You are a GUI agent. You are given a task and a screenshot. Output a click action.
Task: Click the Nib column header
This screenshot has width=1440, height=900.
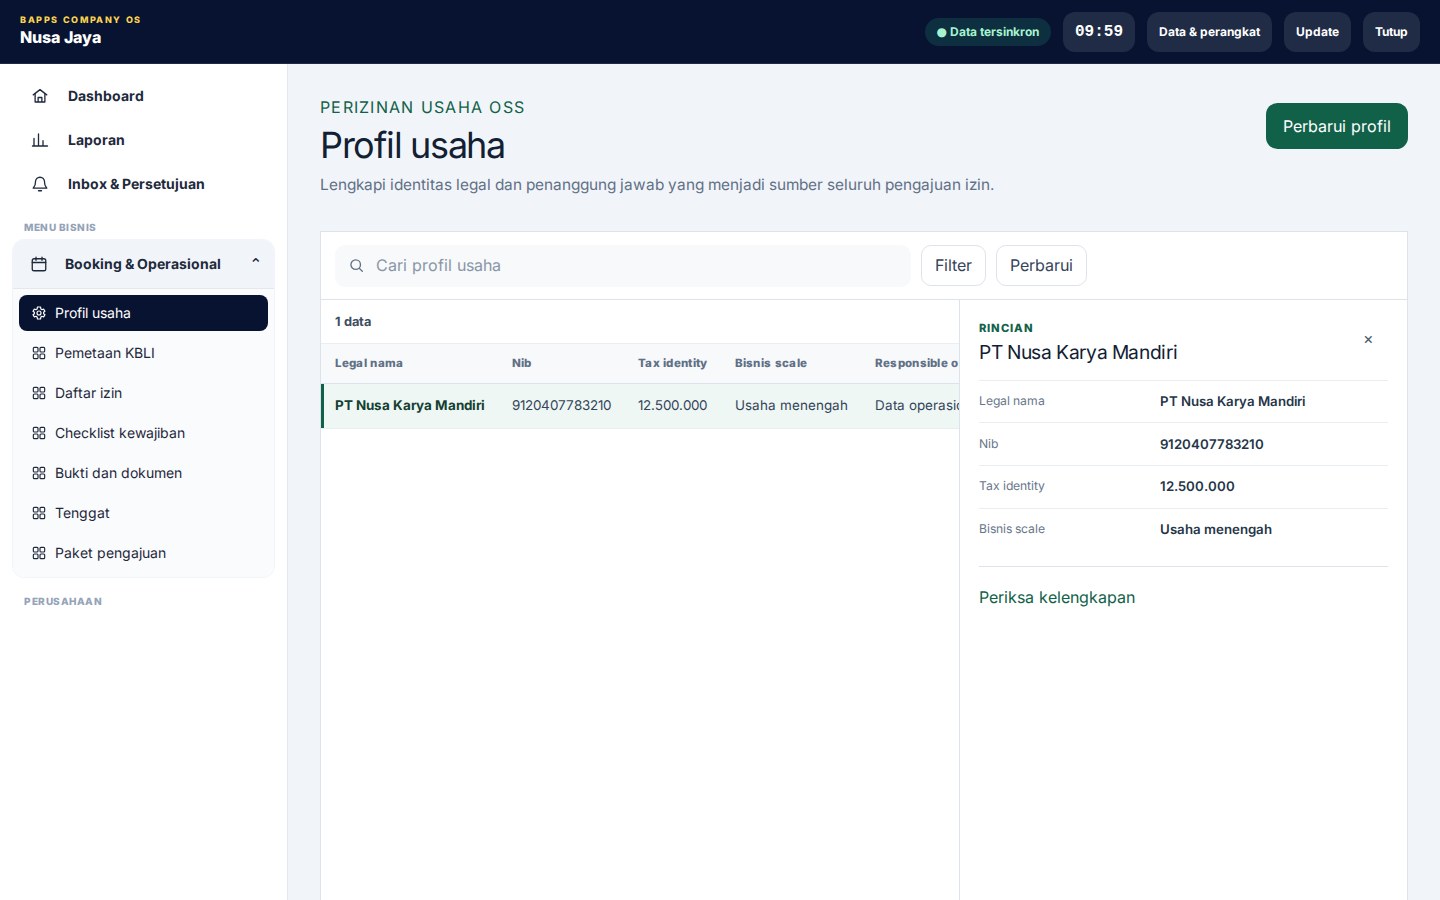click(522, 363)
